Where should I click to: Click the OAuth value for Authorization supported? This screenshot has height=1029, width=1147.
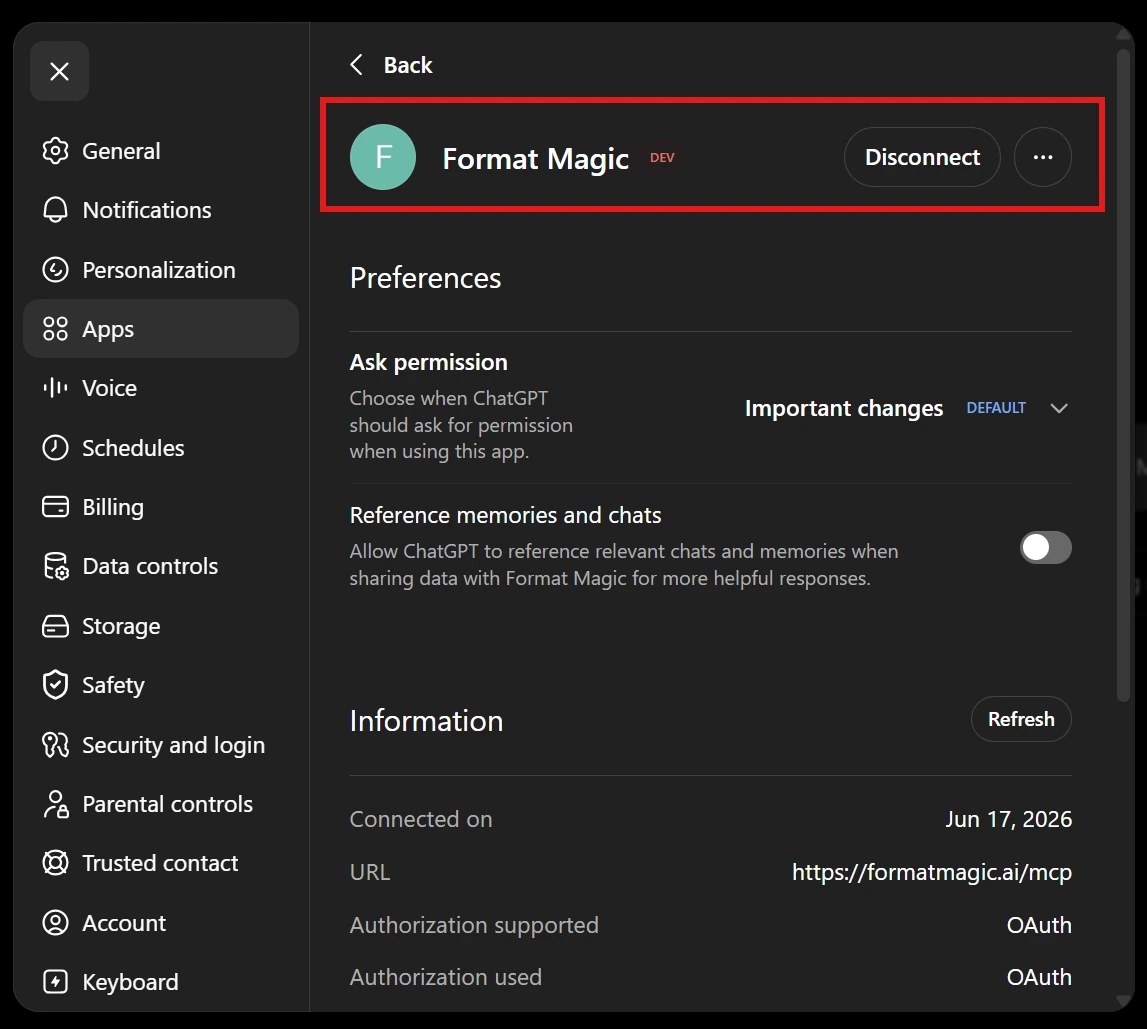[1039, 925]
